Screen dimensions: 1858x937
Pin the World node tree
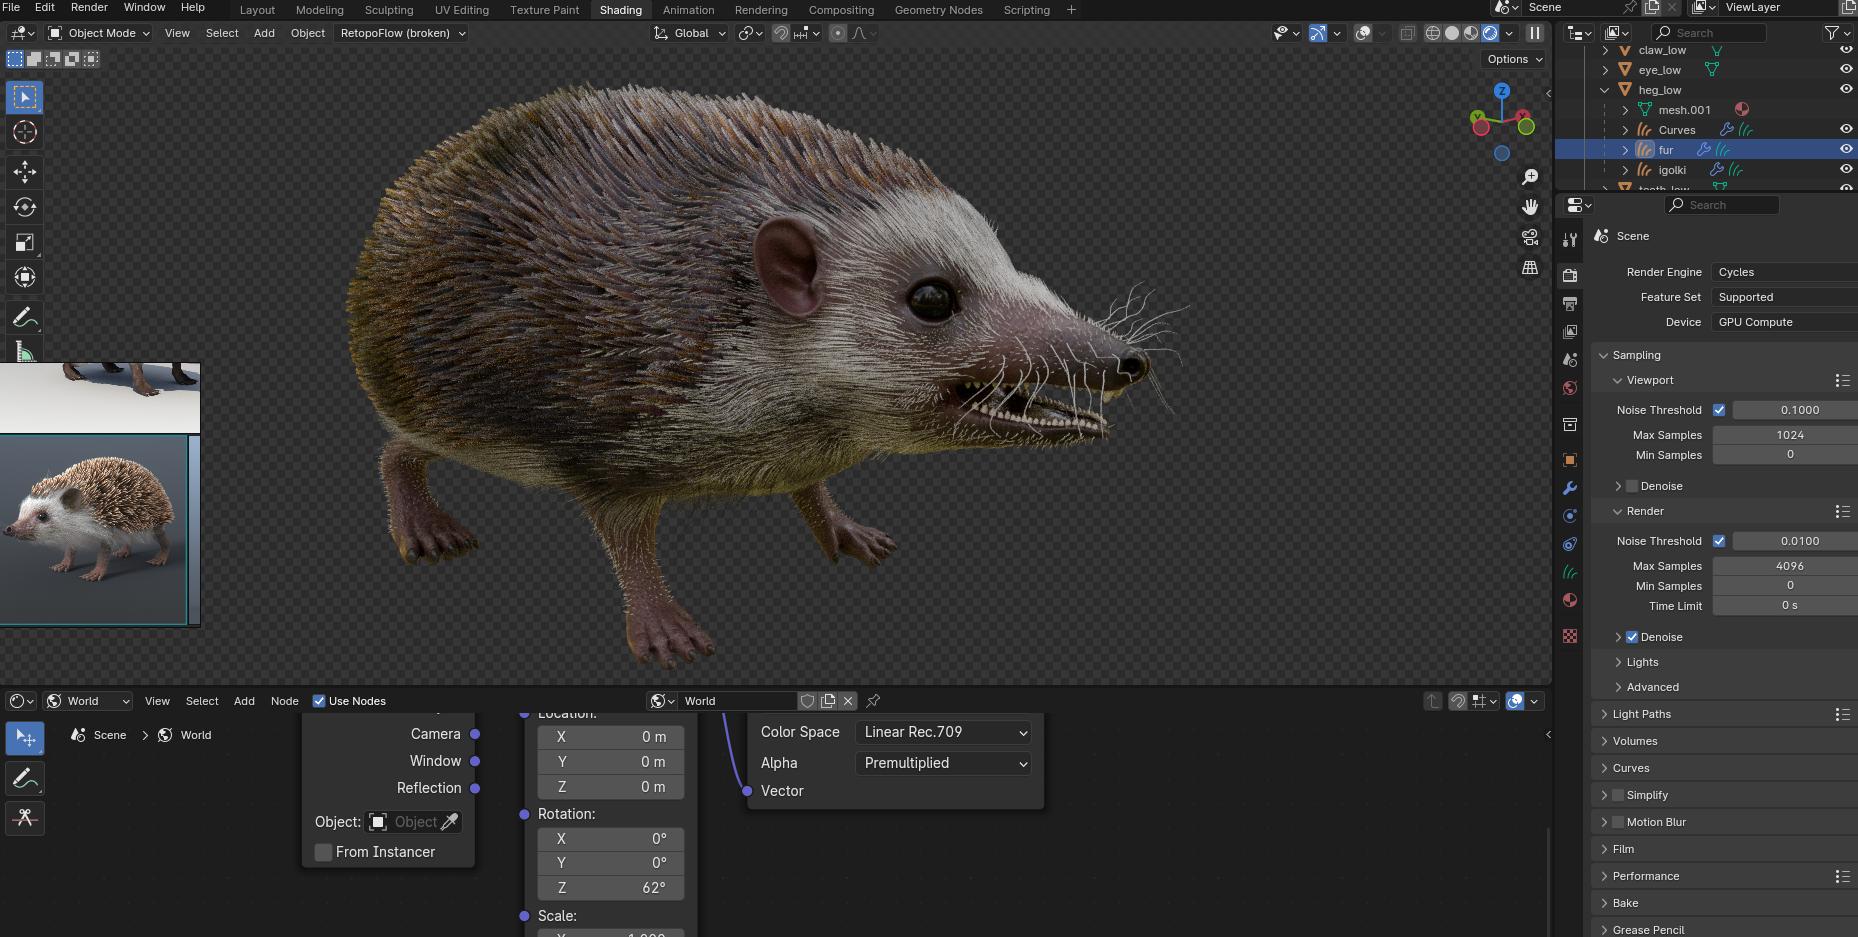click(x=873, y=701)
